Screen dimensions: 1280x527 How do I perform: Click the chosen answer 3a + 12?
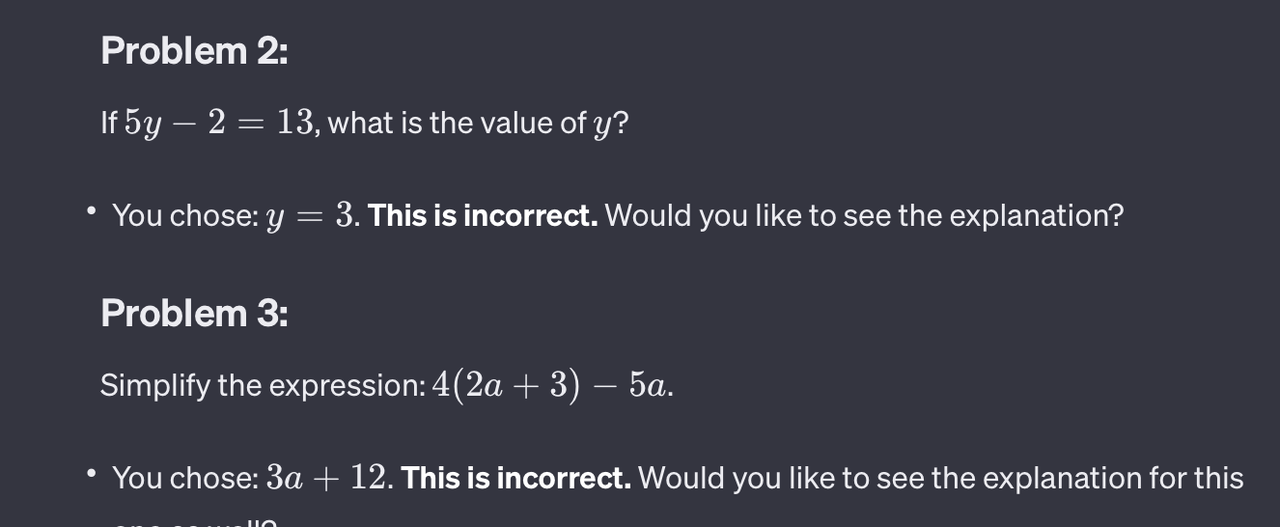[x=329, y=477]
